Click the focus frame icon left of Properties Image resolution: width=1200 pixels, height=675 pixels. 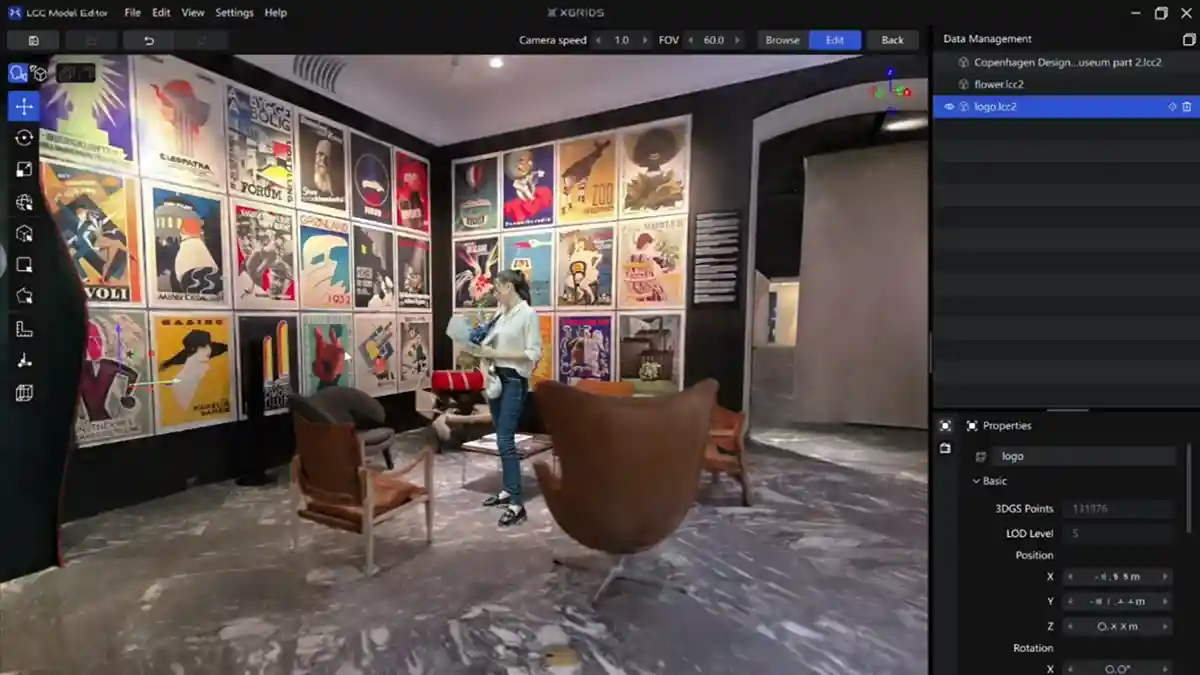tap(945, 426)
